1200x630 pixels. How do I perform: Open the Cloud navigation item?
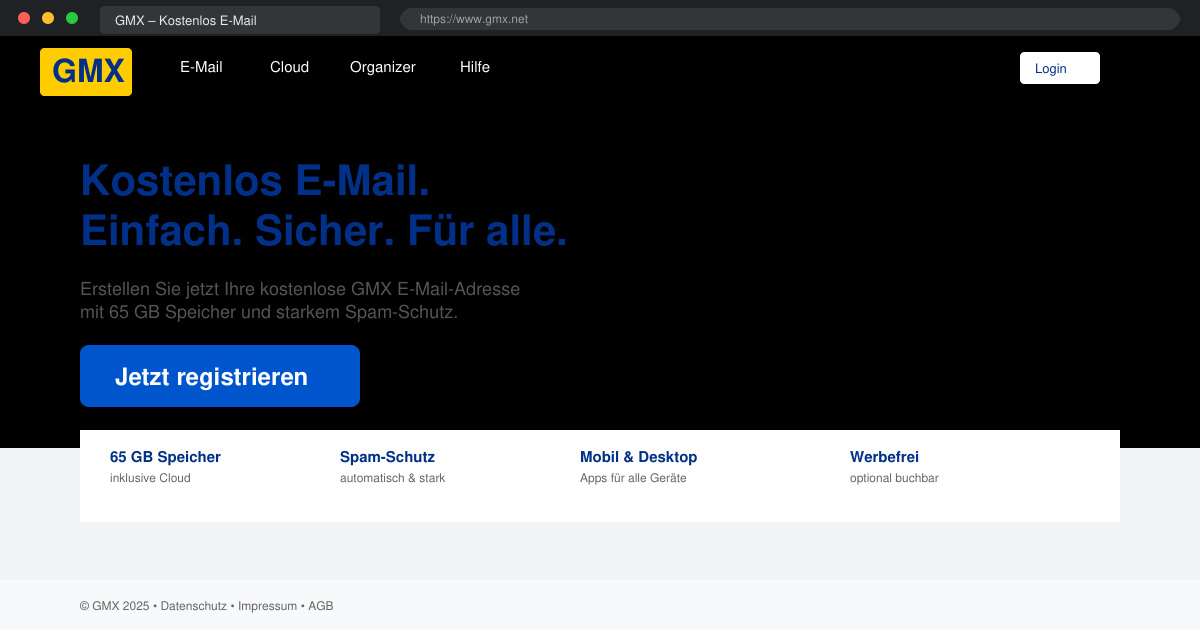(x=289, y=67)
